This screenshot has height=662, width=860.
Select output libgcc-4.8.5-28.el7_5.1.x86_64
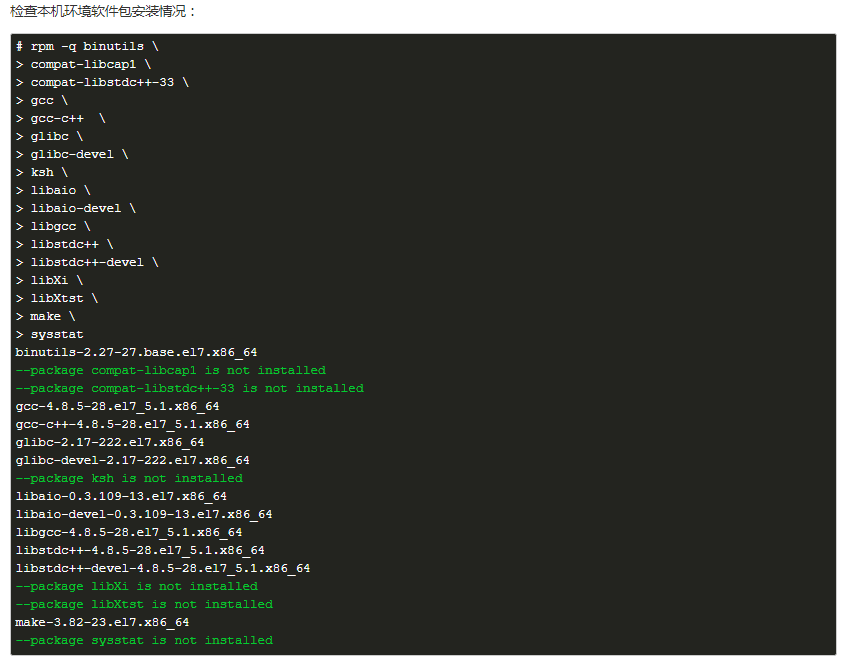click(129, 533)
